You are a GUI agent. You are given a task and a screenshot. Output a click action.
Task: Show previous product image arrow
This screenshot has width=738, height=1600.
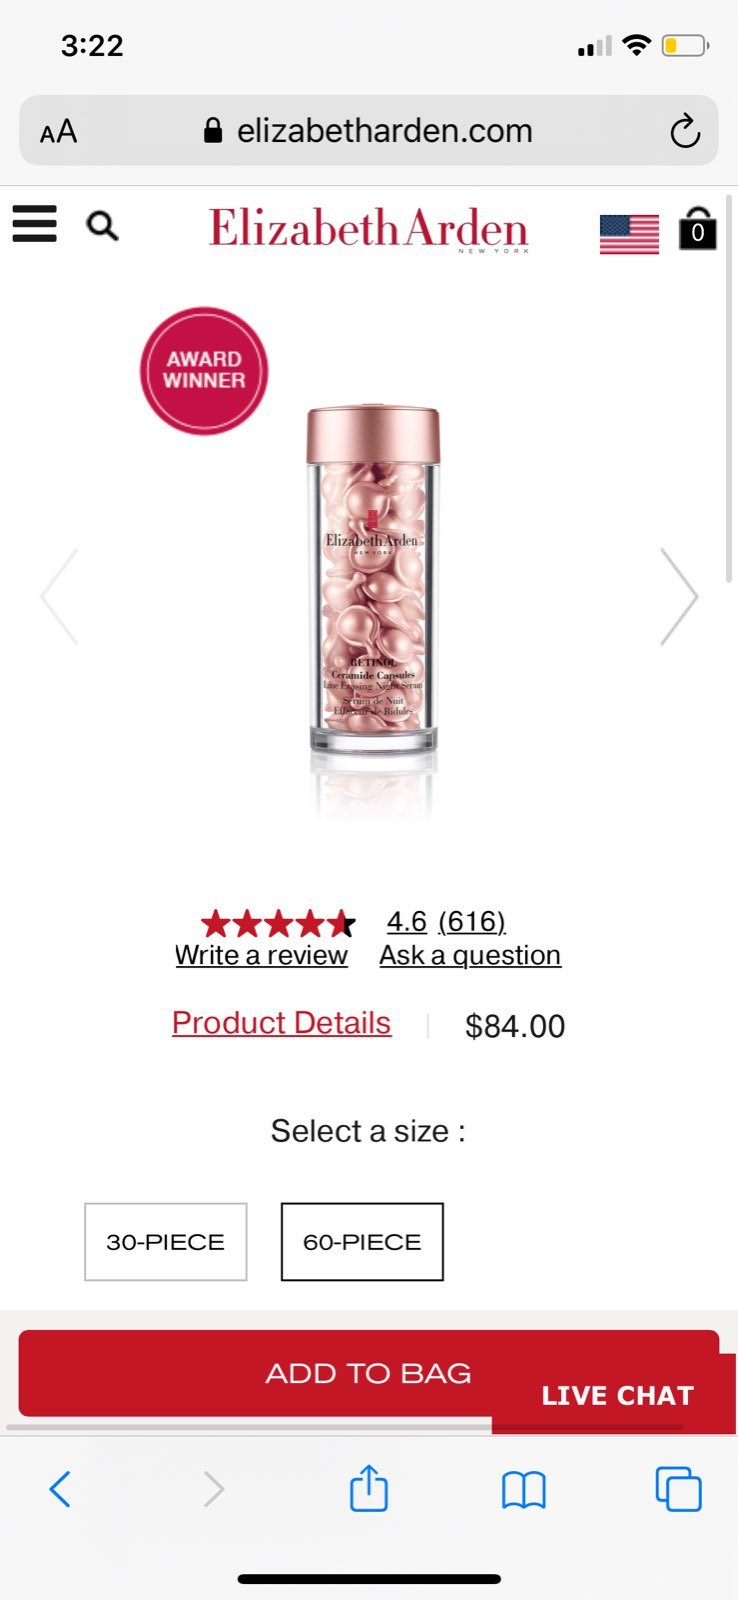[x=59, y=597]
